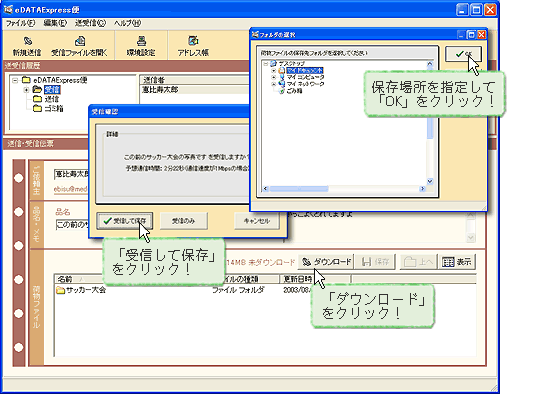Open the 編集(E) menu
The width and height of the screenshot is (550, 394).
[x=55, y=23]
